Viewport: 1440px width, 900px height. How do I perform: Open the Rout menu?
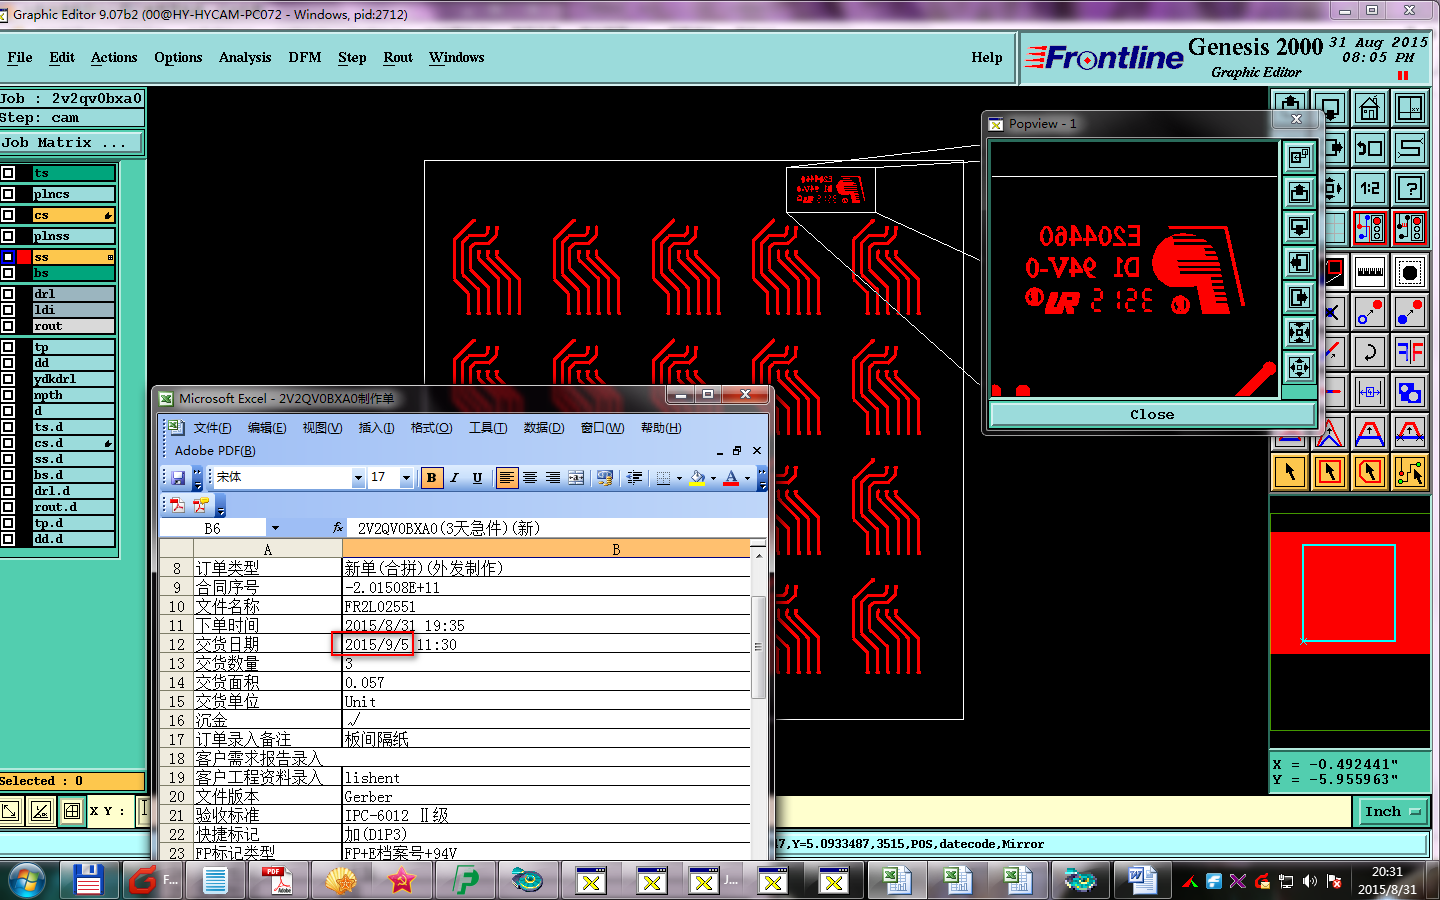(398, 58)
